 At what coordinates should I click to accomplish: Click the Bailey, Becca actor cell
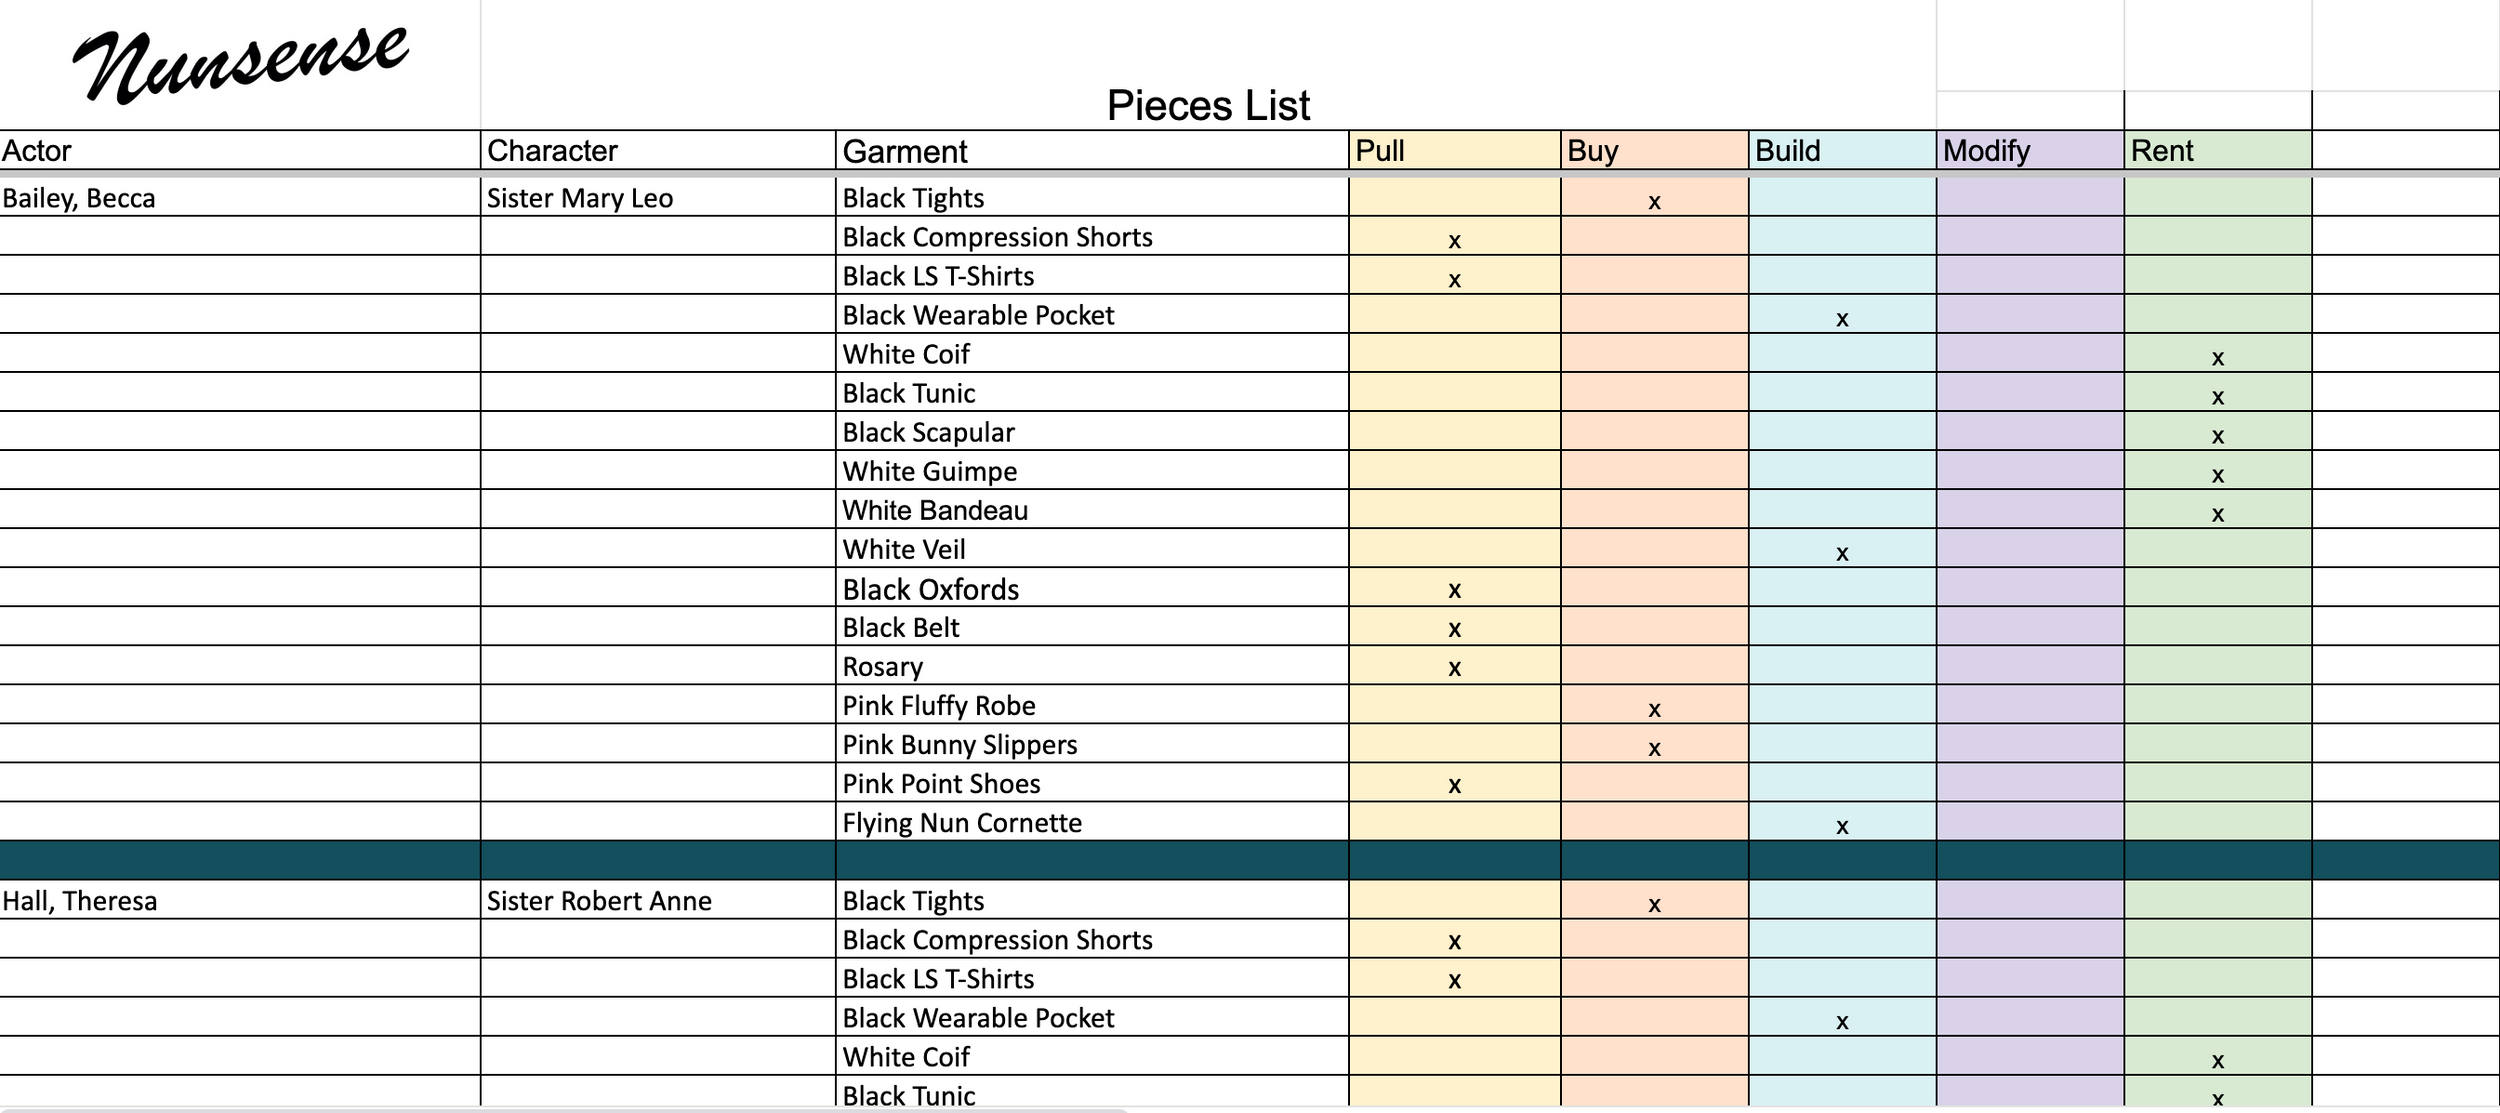point(240,197)
